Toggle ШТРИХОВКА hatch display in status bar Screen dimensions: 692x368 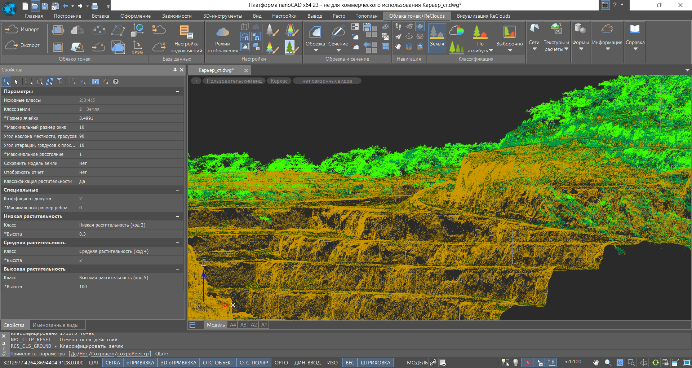(375, 363)
